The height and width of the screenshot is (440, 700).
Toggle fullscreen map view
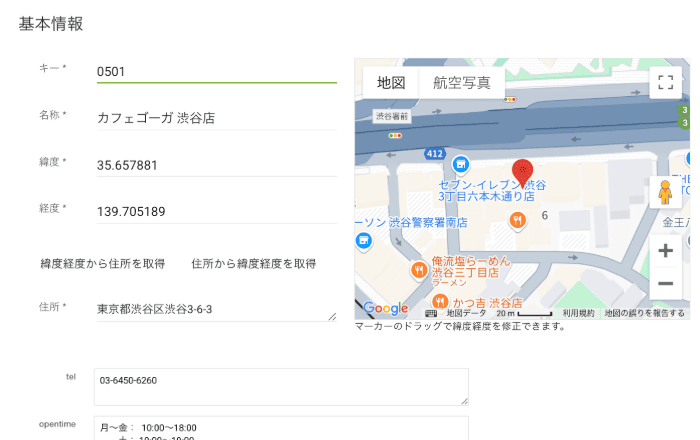[665, 82]
